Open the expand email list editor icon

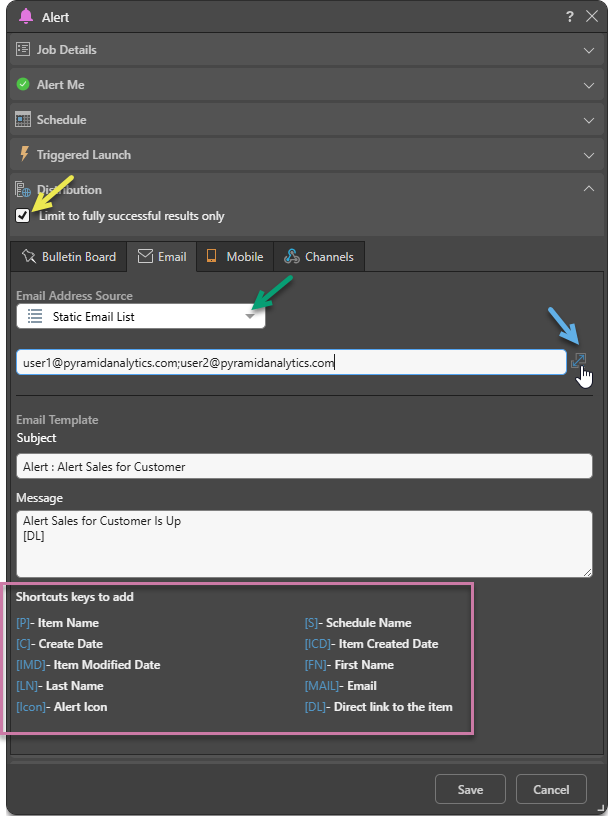pyautogui.click(x=578, y=361)
